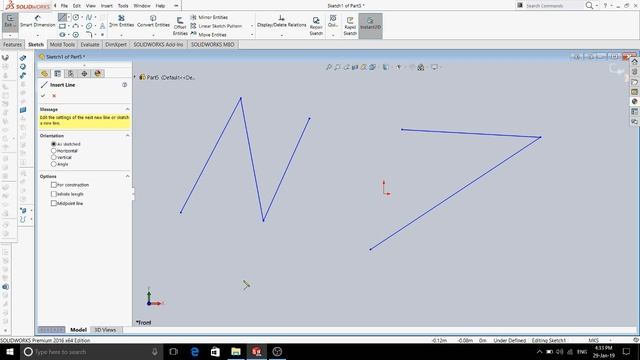
Task: Open the File menu
Action: point(64,6)
